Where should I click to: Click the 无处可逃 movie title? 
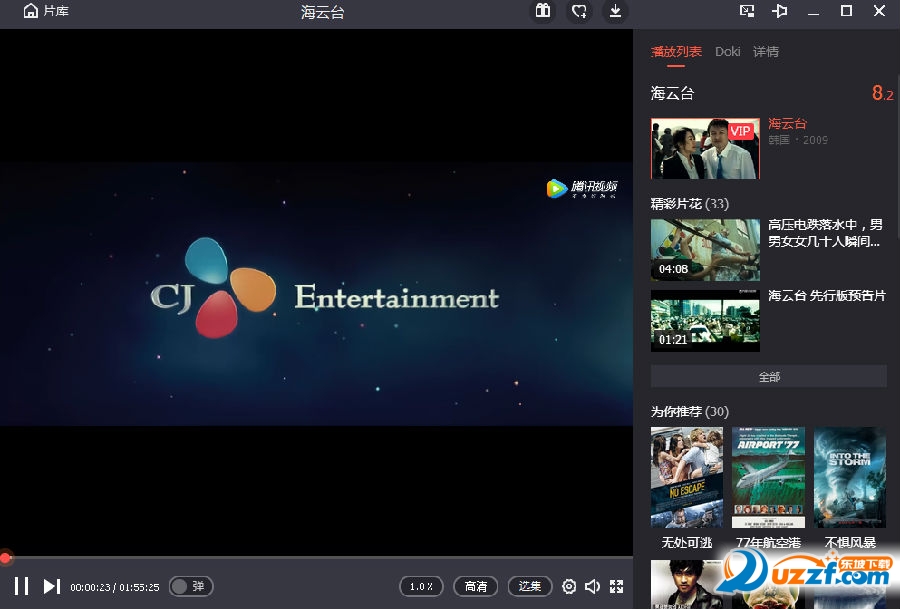[687, 542]
